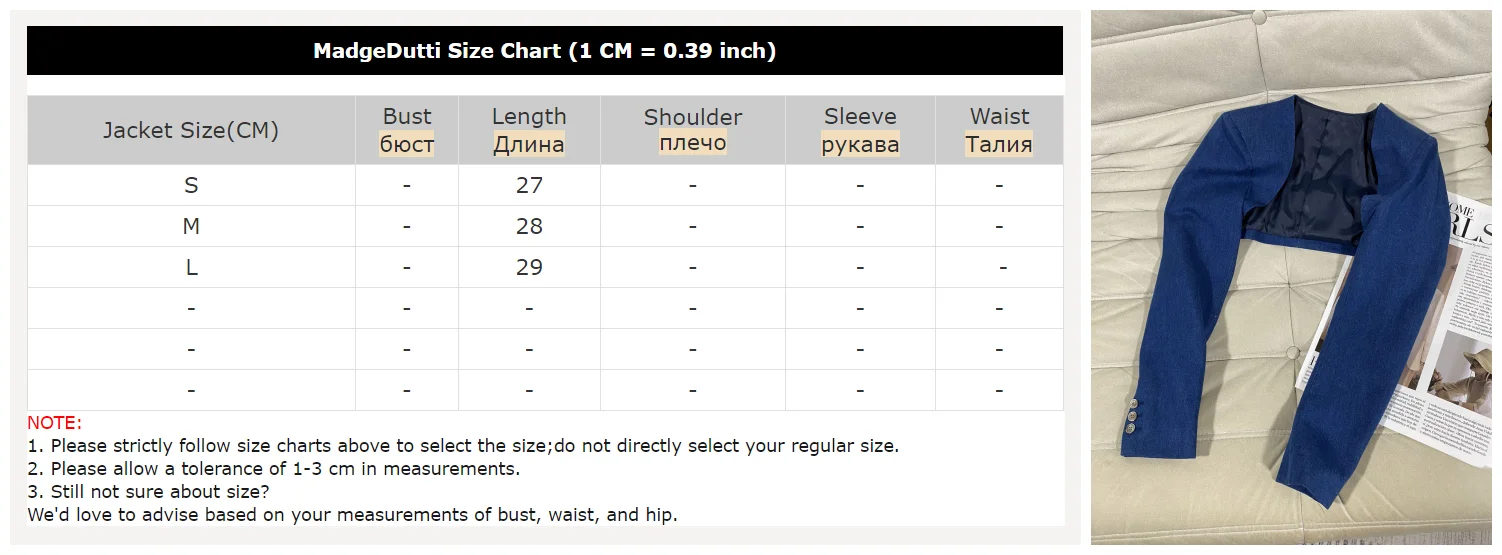Click the length value 27
Image resolution: width=1502 pixels, height=555 pixels.
pos(529,185)
